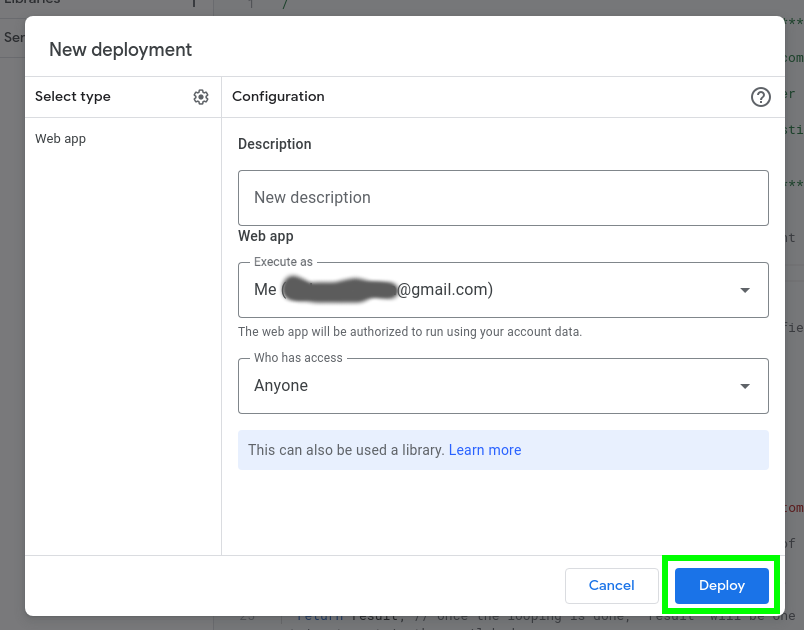
Task: Click the New deployment title
Action: click(120, 50)
